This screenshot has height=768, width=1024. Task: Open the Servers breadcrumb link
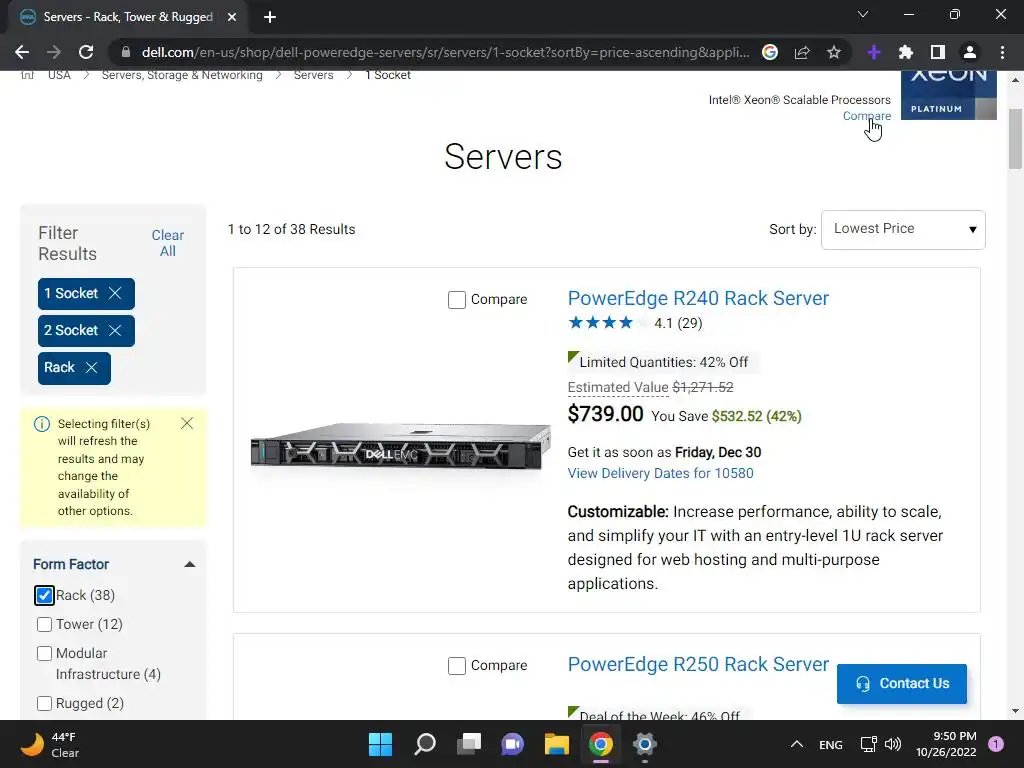[313, 75]
